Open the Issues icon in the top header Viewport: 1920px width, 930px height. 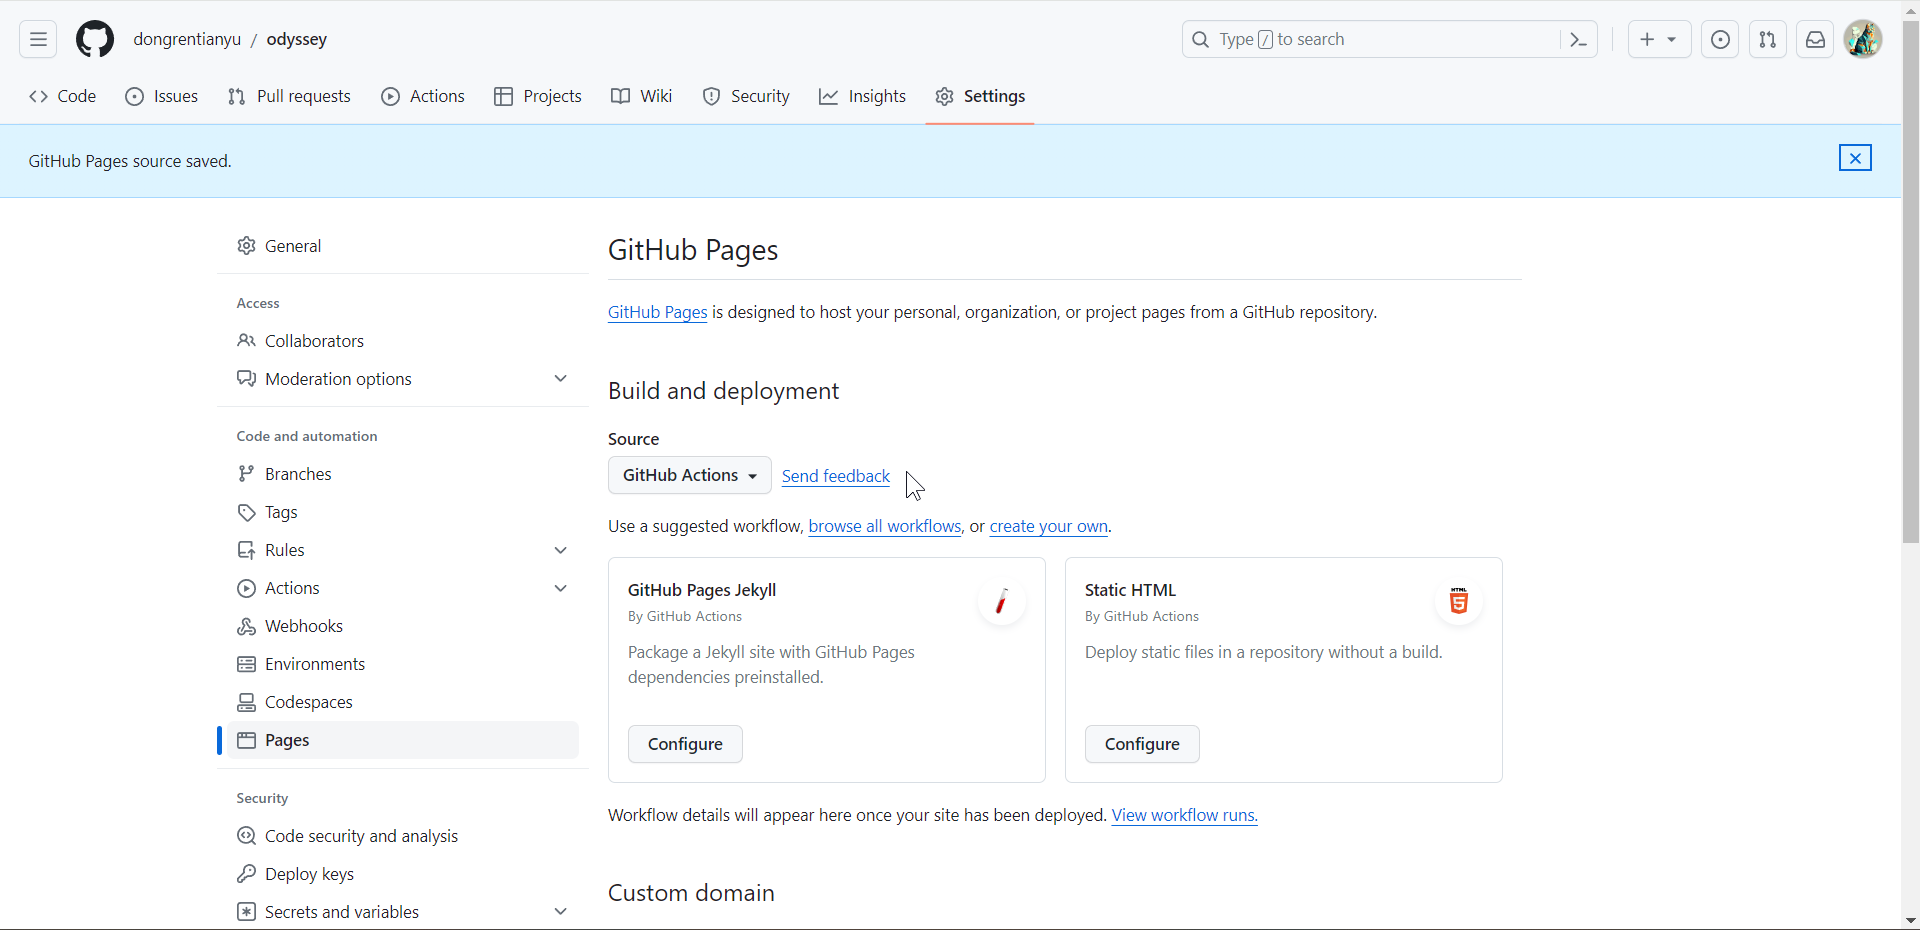pos(1720,39)
